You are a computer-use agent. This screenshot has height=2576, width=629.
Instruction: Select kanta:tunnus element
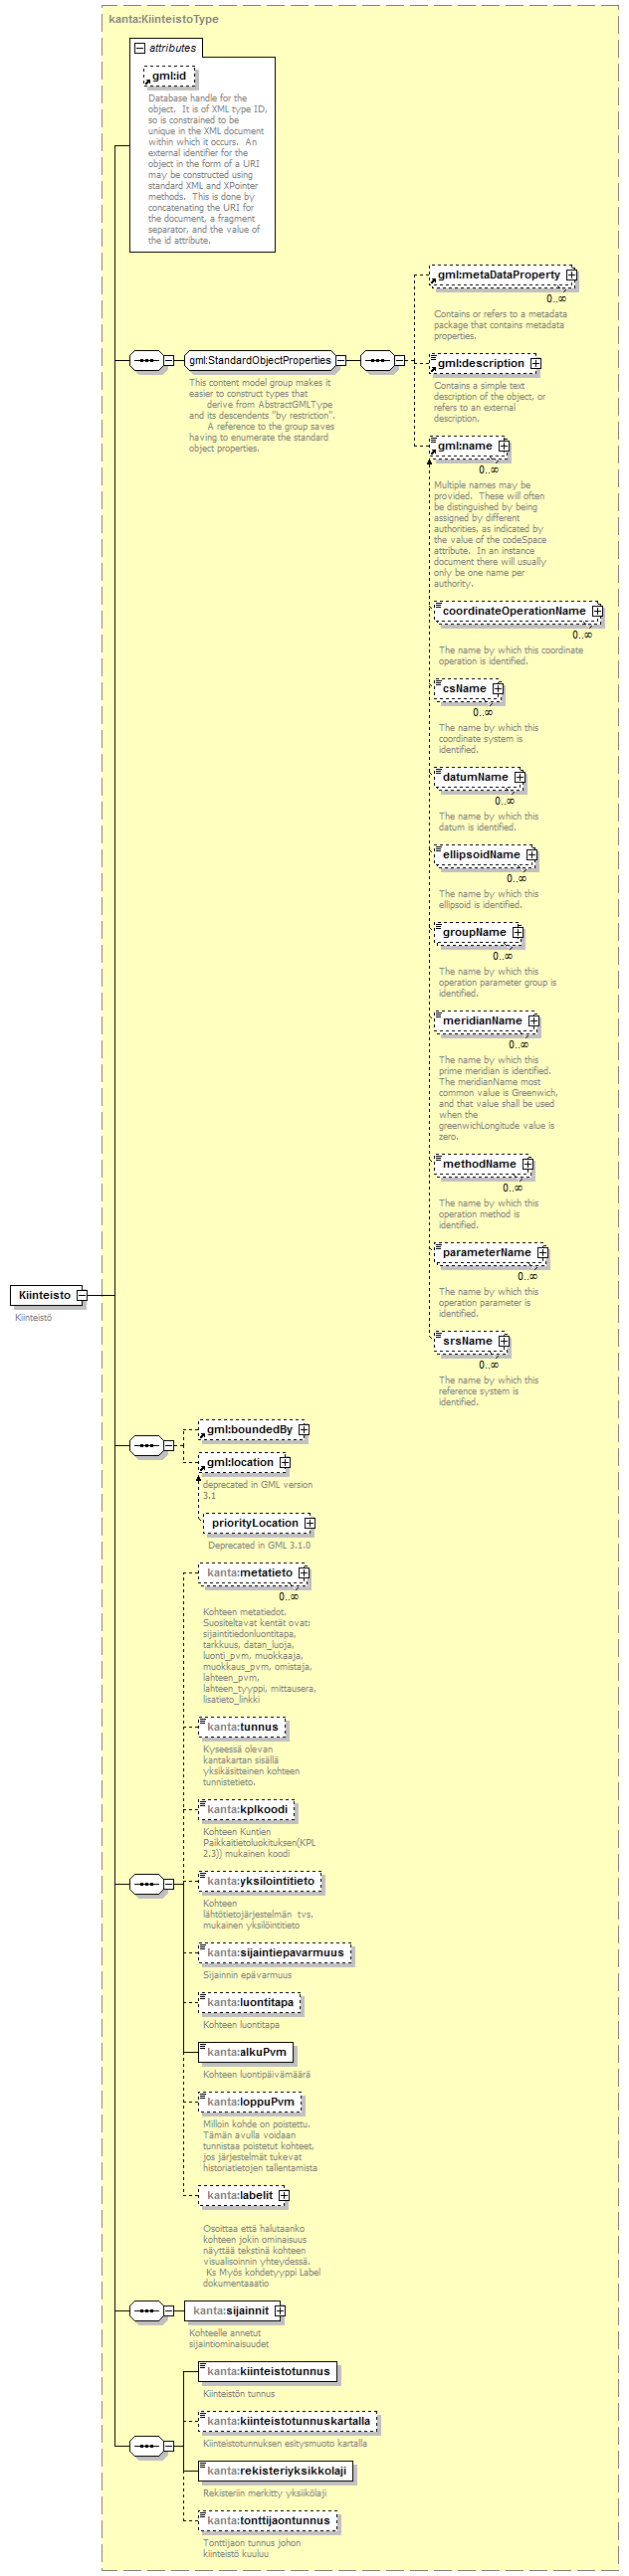[242, 1727]
